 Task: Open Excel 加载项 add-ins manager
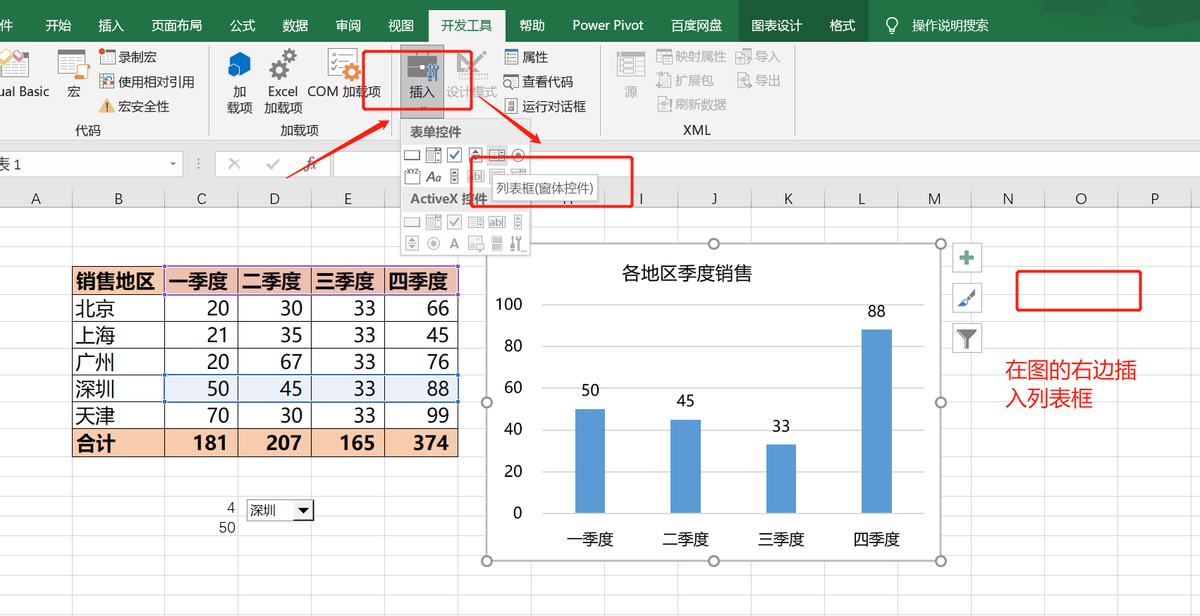click(x=283, y=81)
